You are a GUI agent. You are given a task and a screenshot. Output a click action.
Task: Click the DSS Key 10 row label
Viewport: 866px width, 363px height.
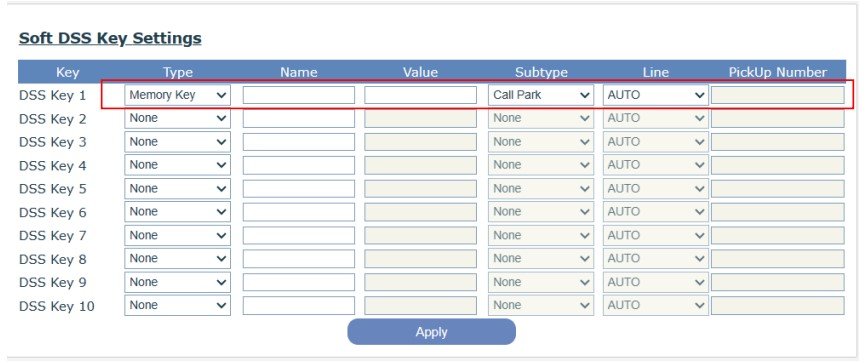click(57, 306)
